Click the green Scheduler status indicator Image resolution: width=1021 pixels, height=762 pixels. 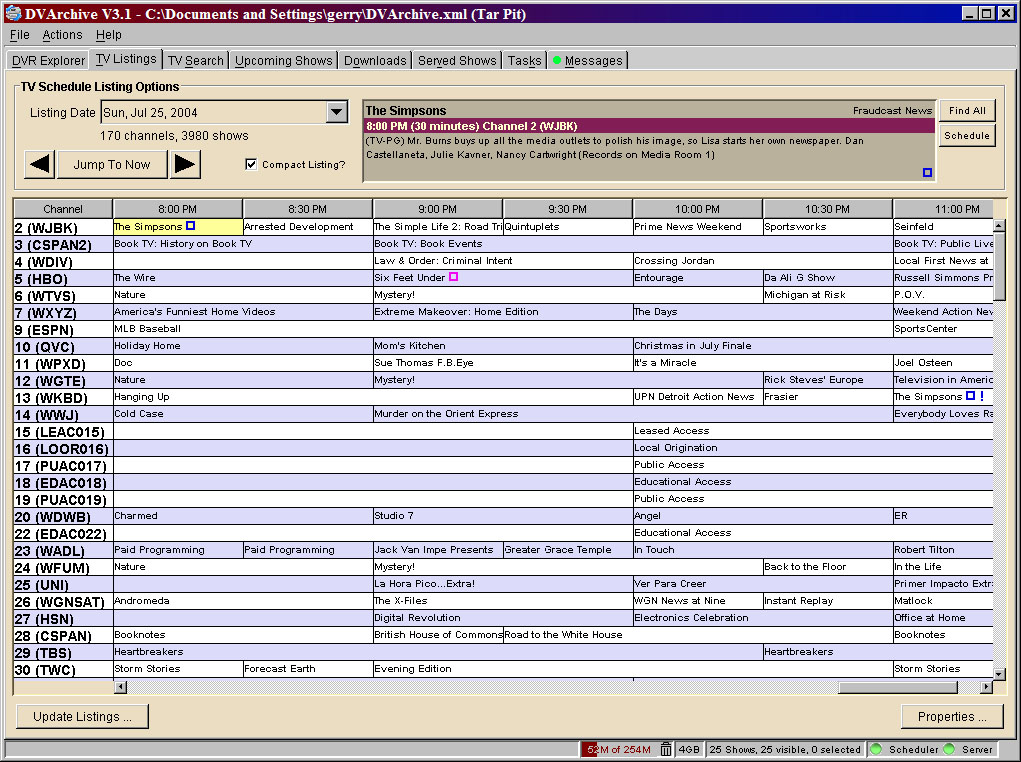tap(876, 749)
